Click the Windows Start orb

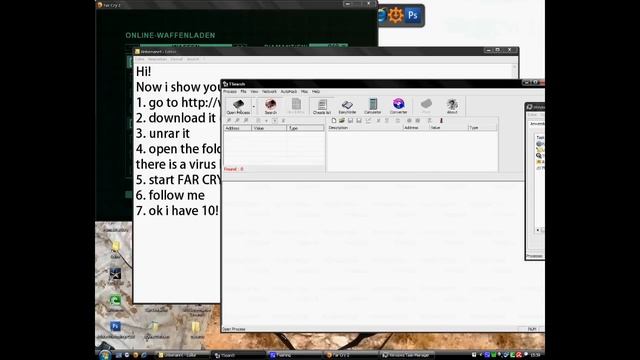105,355
